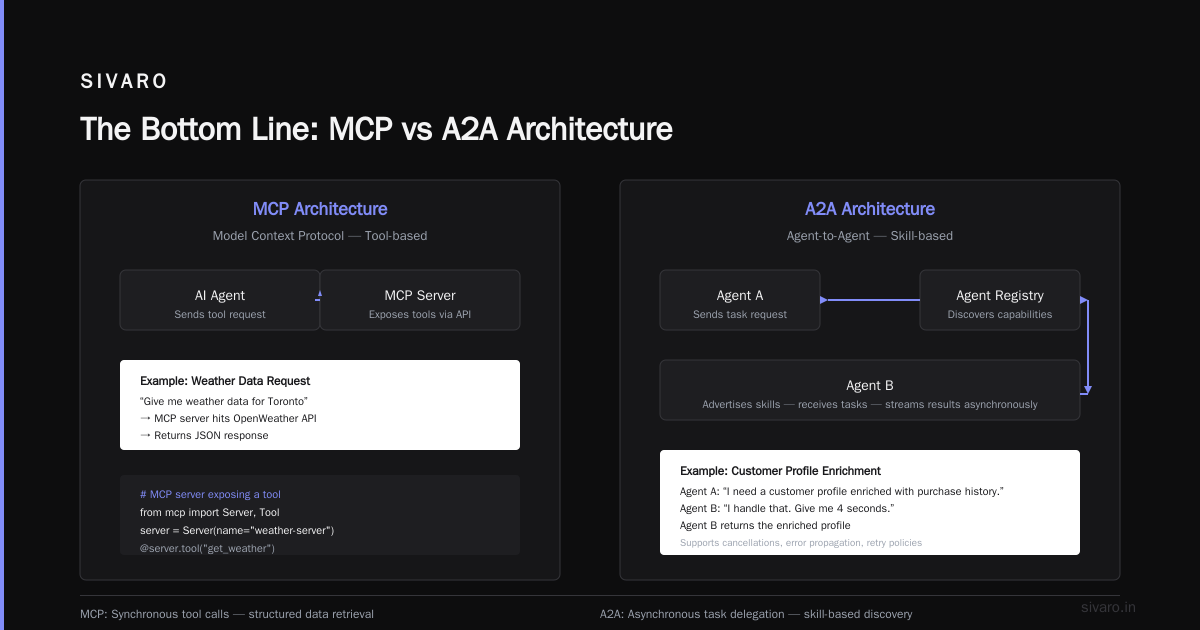
Task: Select the MCP Server box
Action: [420, 300]
